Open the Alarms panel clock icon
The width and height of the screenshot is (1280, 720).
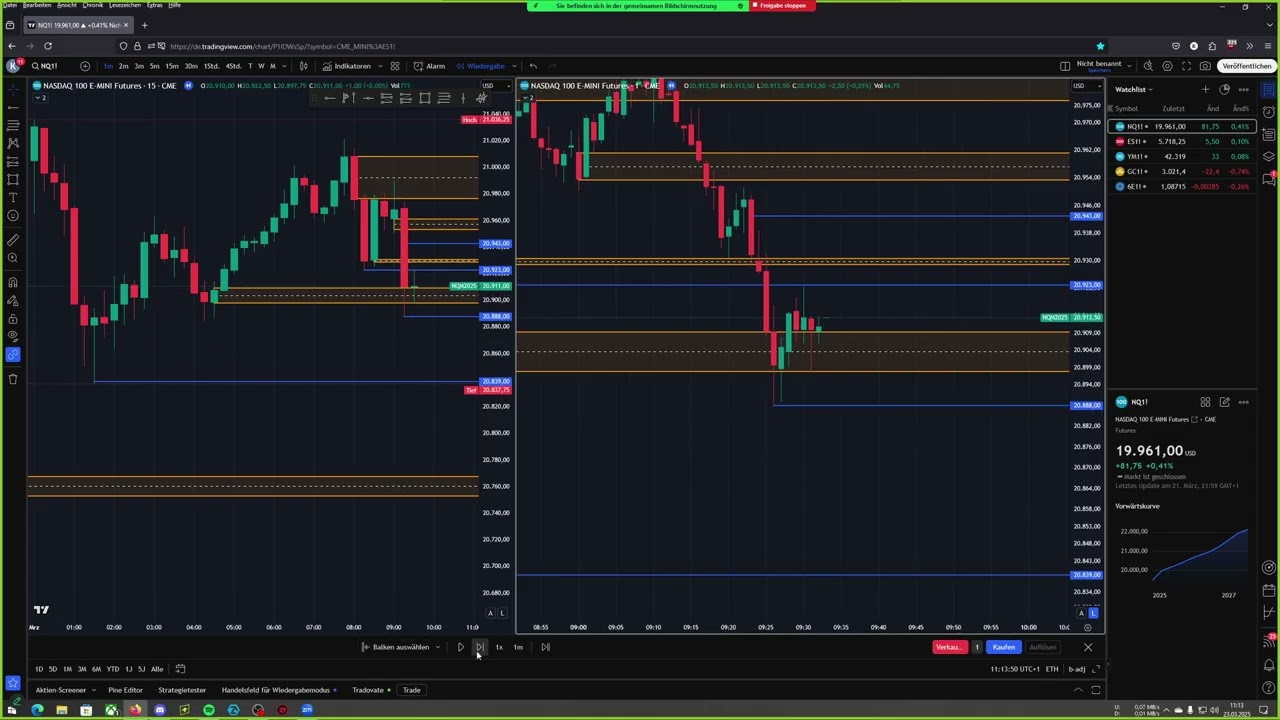coord(1269,112)
